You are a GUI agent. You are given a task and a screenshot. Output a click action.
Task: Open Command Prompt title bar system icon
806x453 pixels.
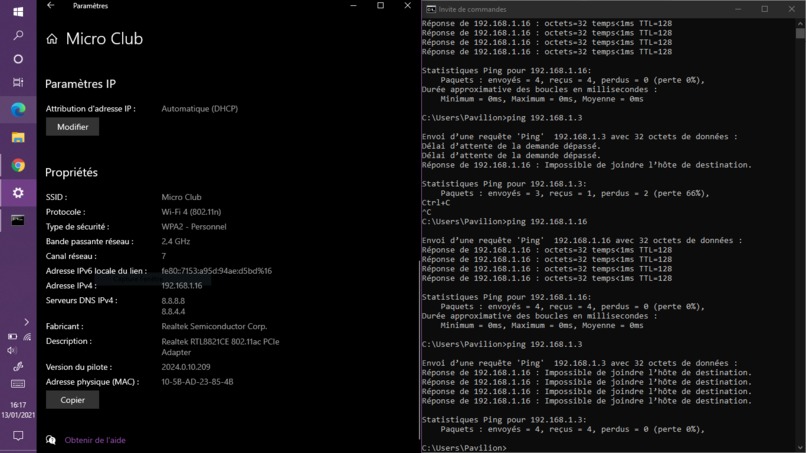(431, 9)
